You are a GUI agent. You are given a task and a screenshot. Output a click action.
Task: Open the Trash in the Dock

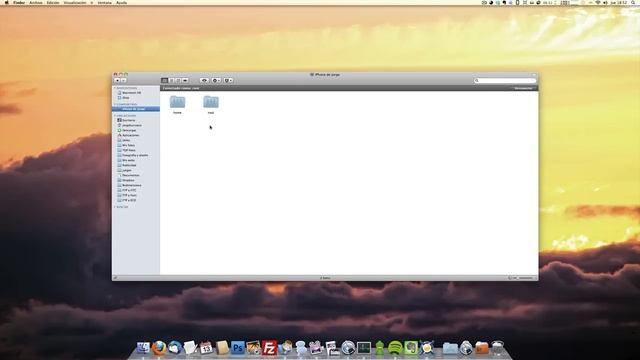(498, 348)
